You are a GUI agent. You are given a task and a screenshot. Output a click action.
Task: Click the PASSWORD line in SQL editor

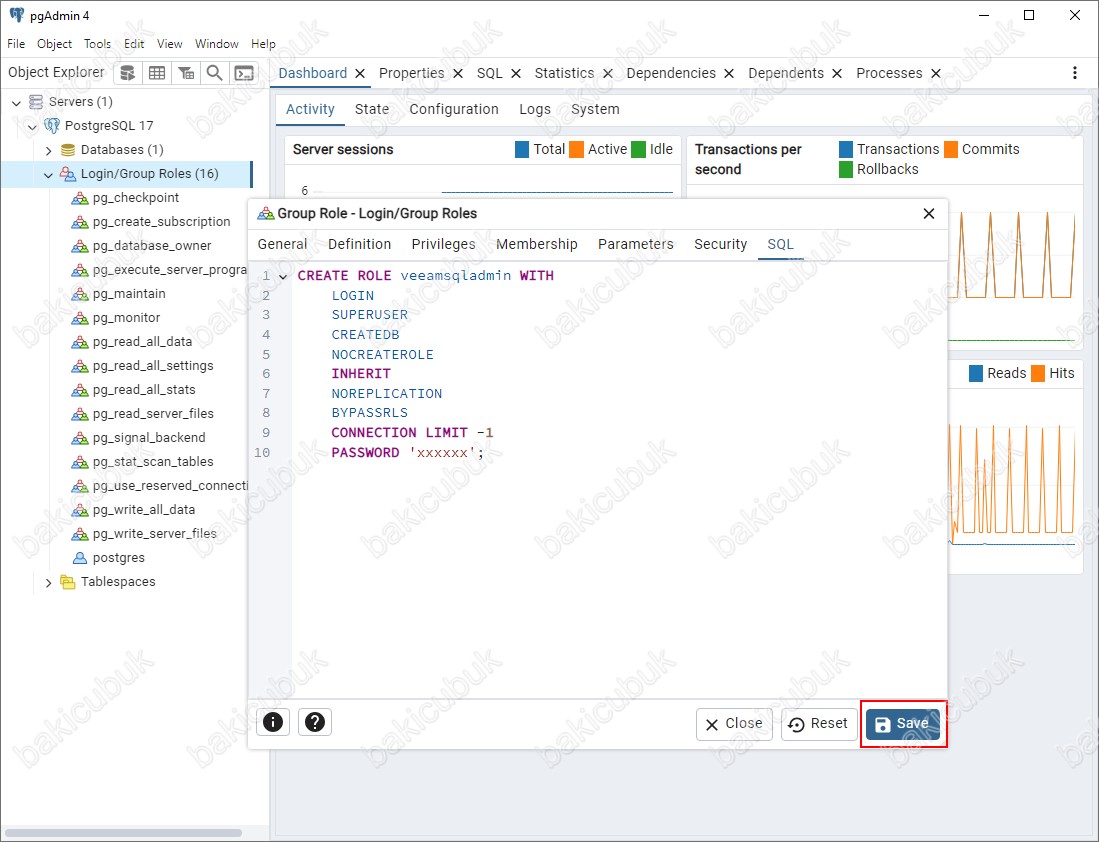pos(407,453)
